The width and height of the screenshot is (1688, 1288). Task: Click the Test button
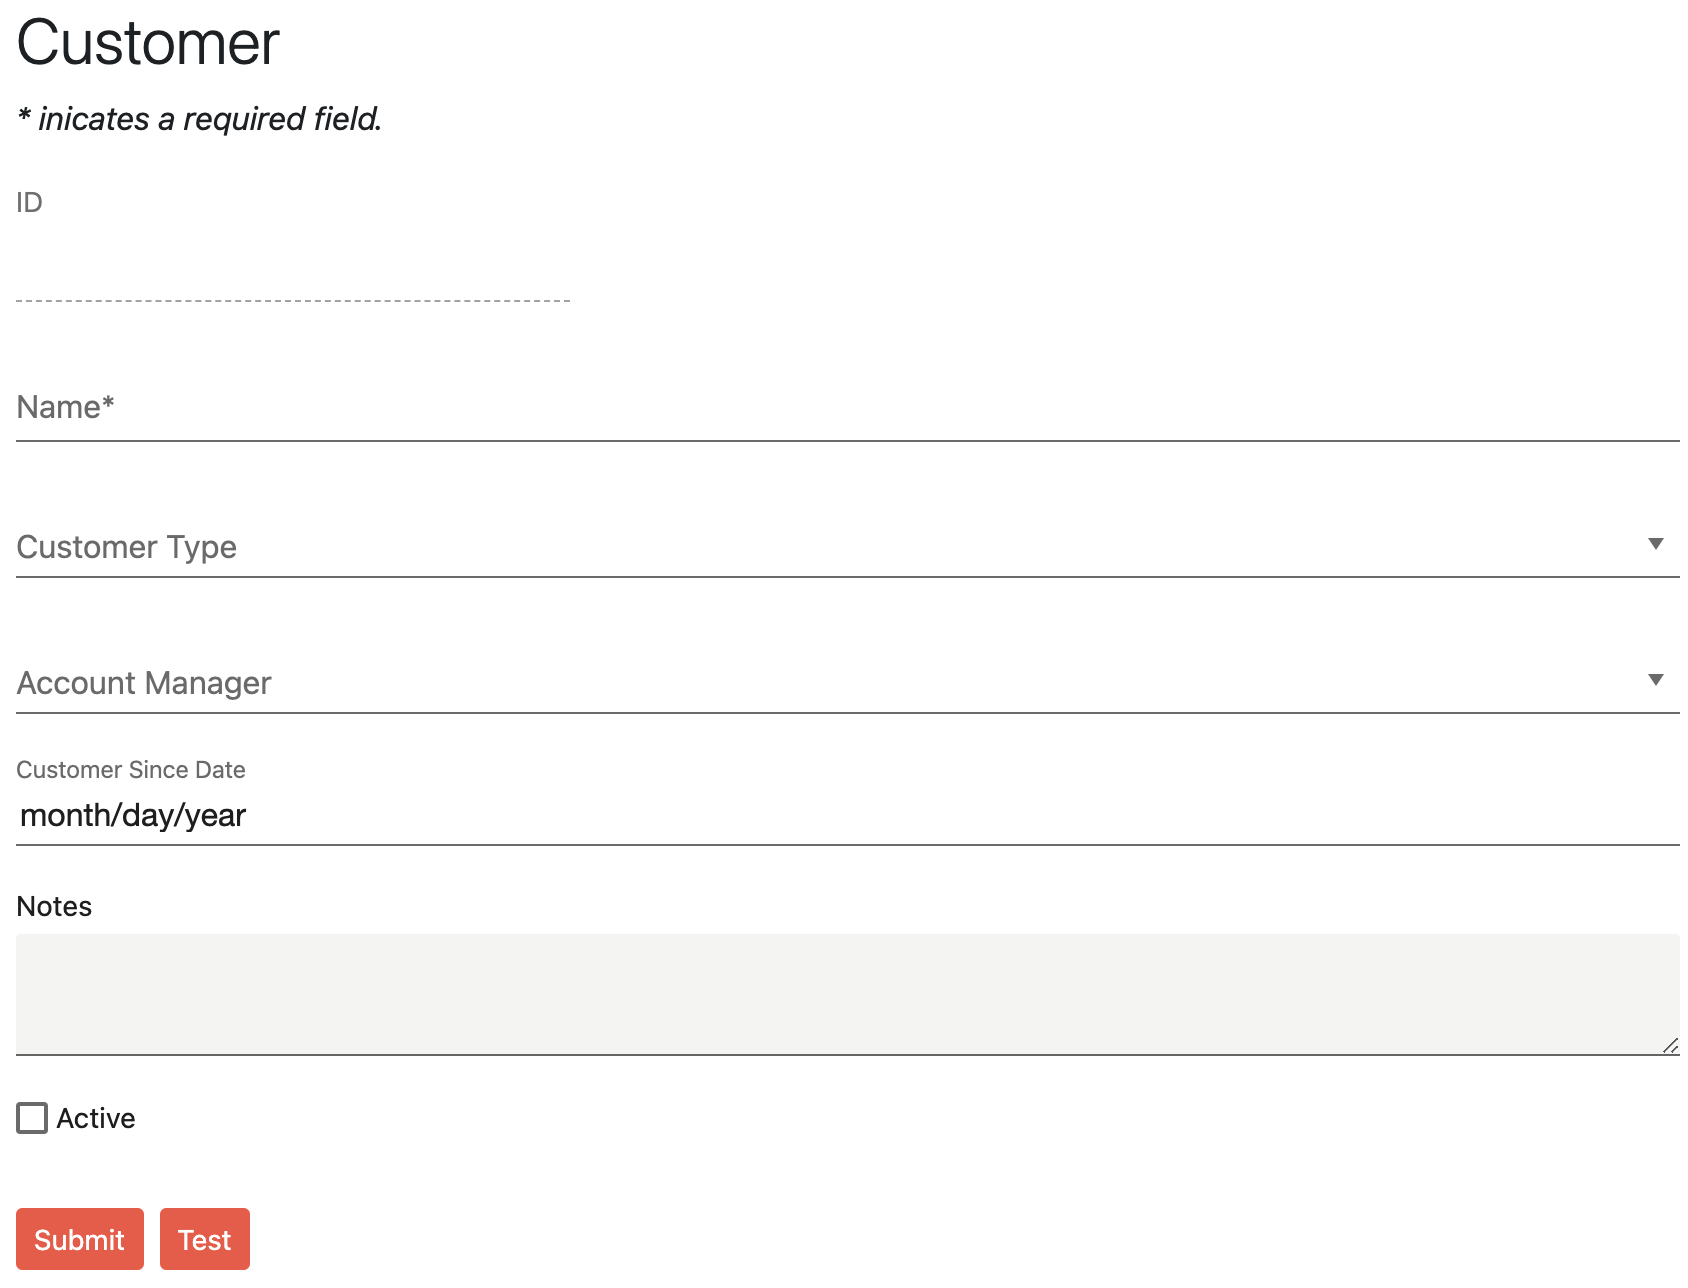(204, 1239)
